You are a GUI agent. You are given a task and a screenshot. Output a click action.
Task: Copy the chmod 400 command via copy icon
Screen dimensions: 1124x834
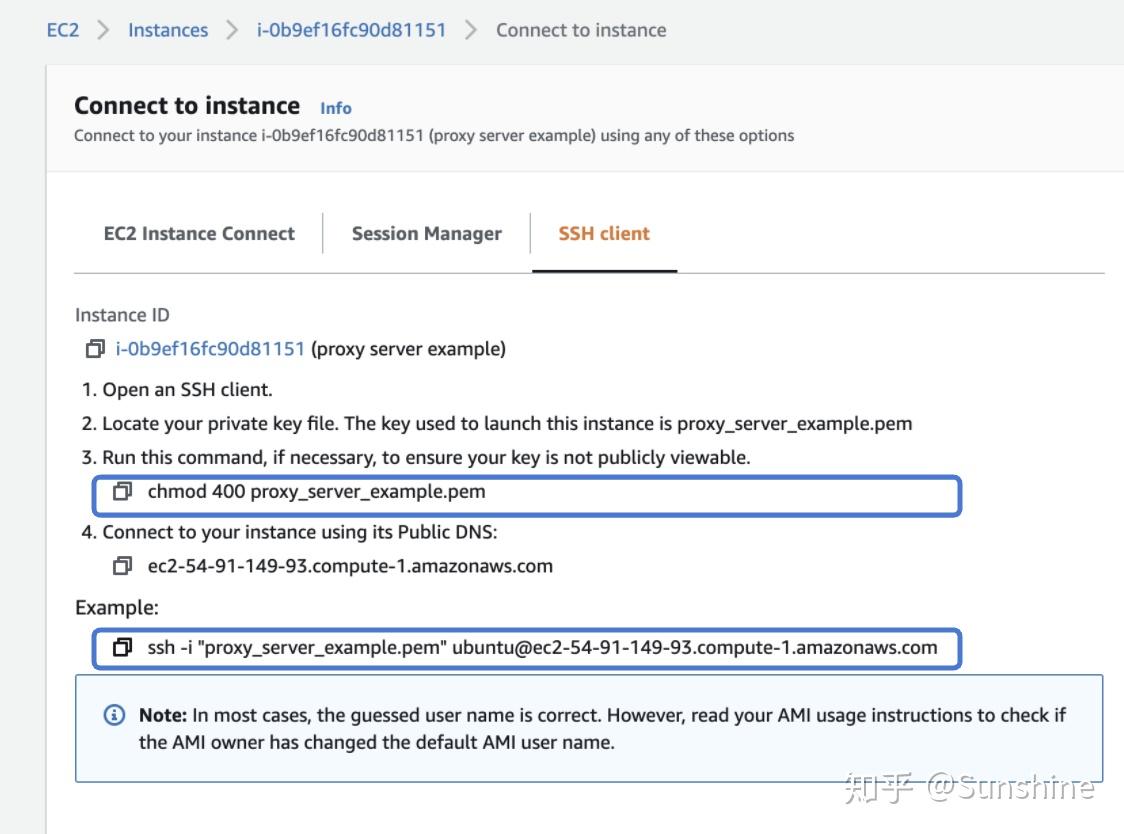(121, 491)
